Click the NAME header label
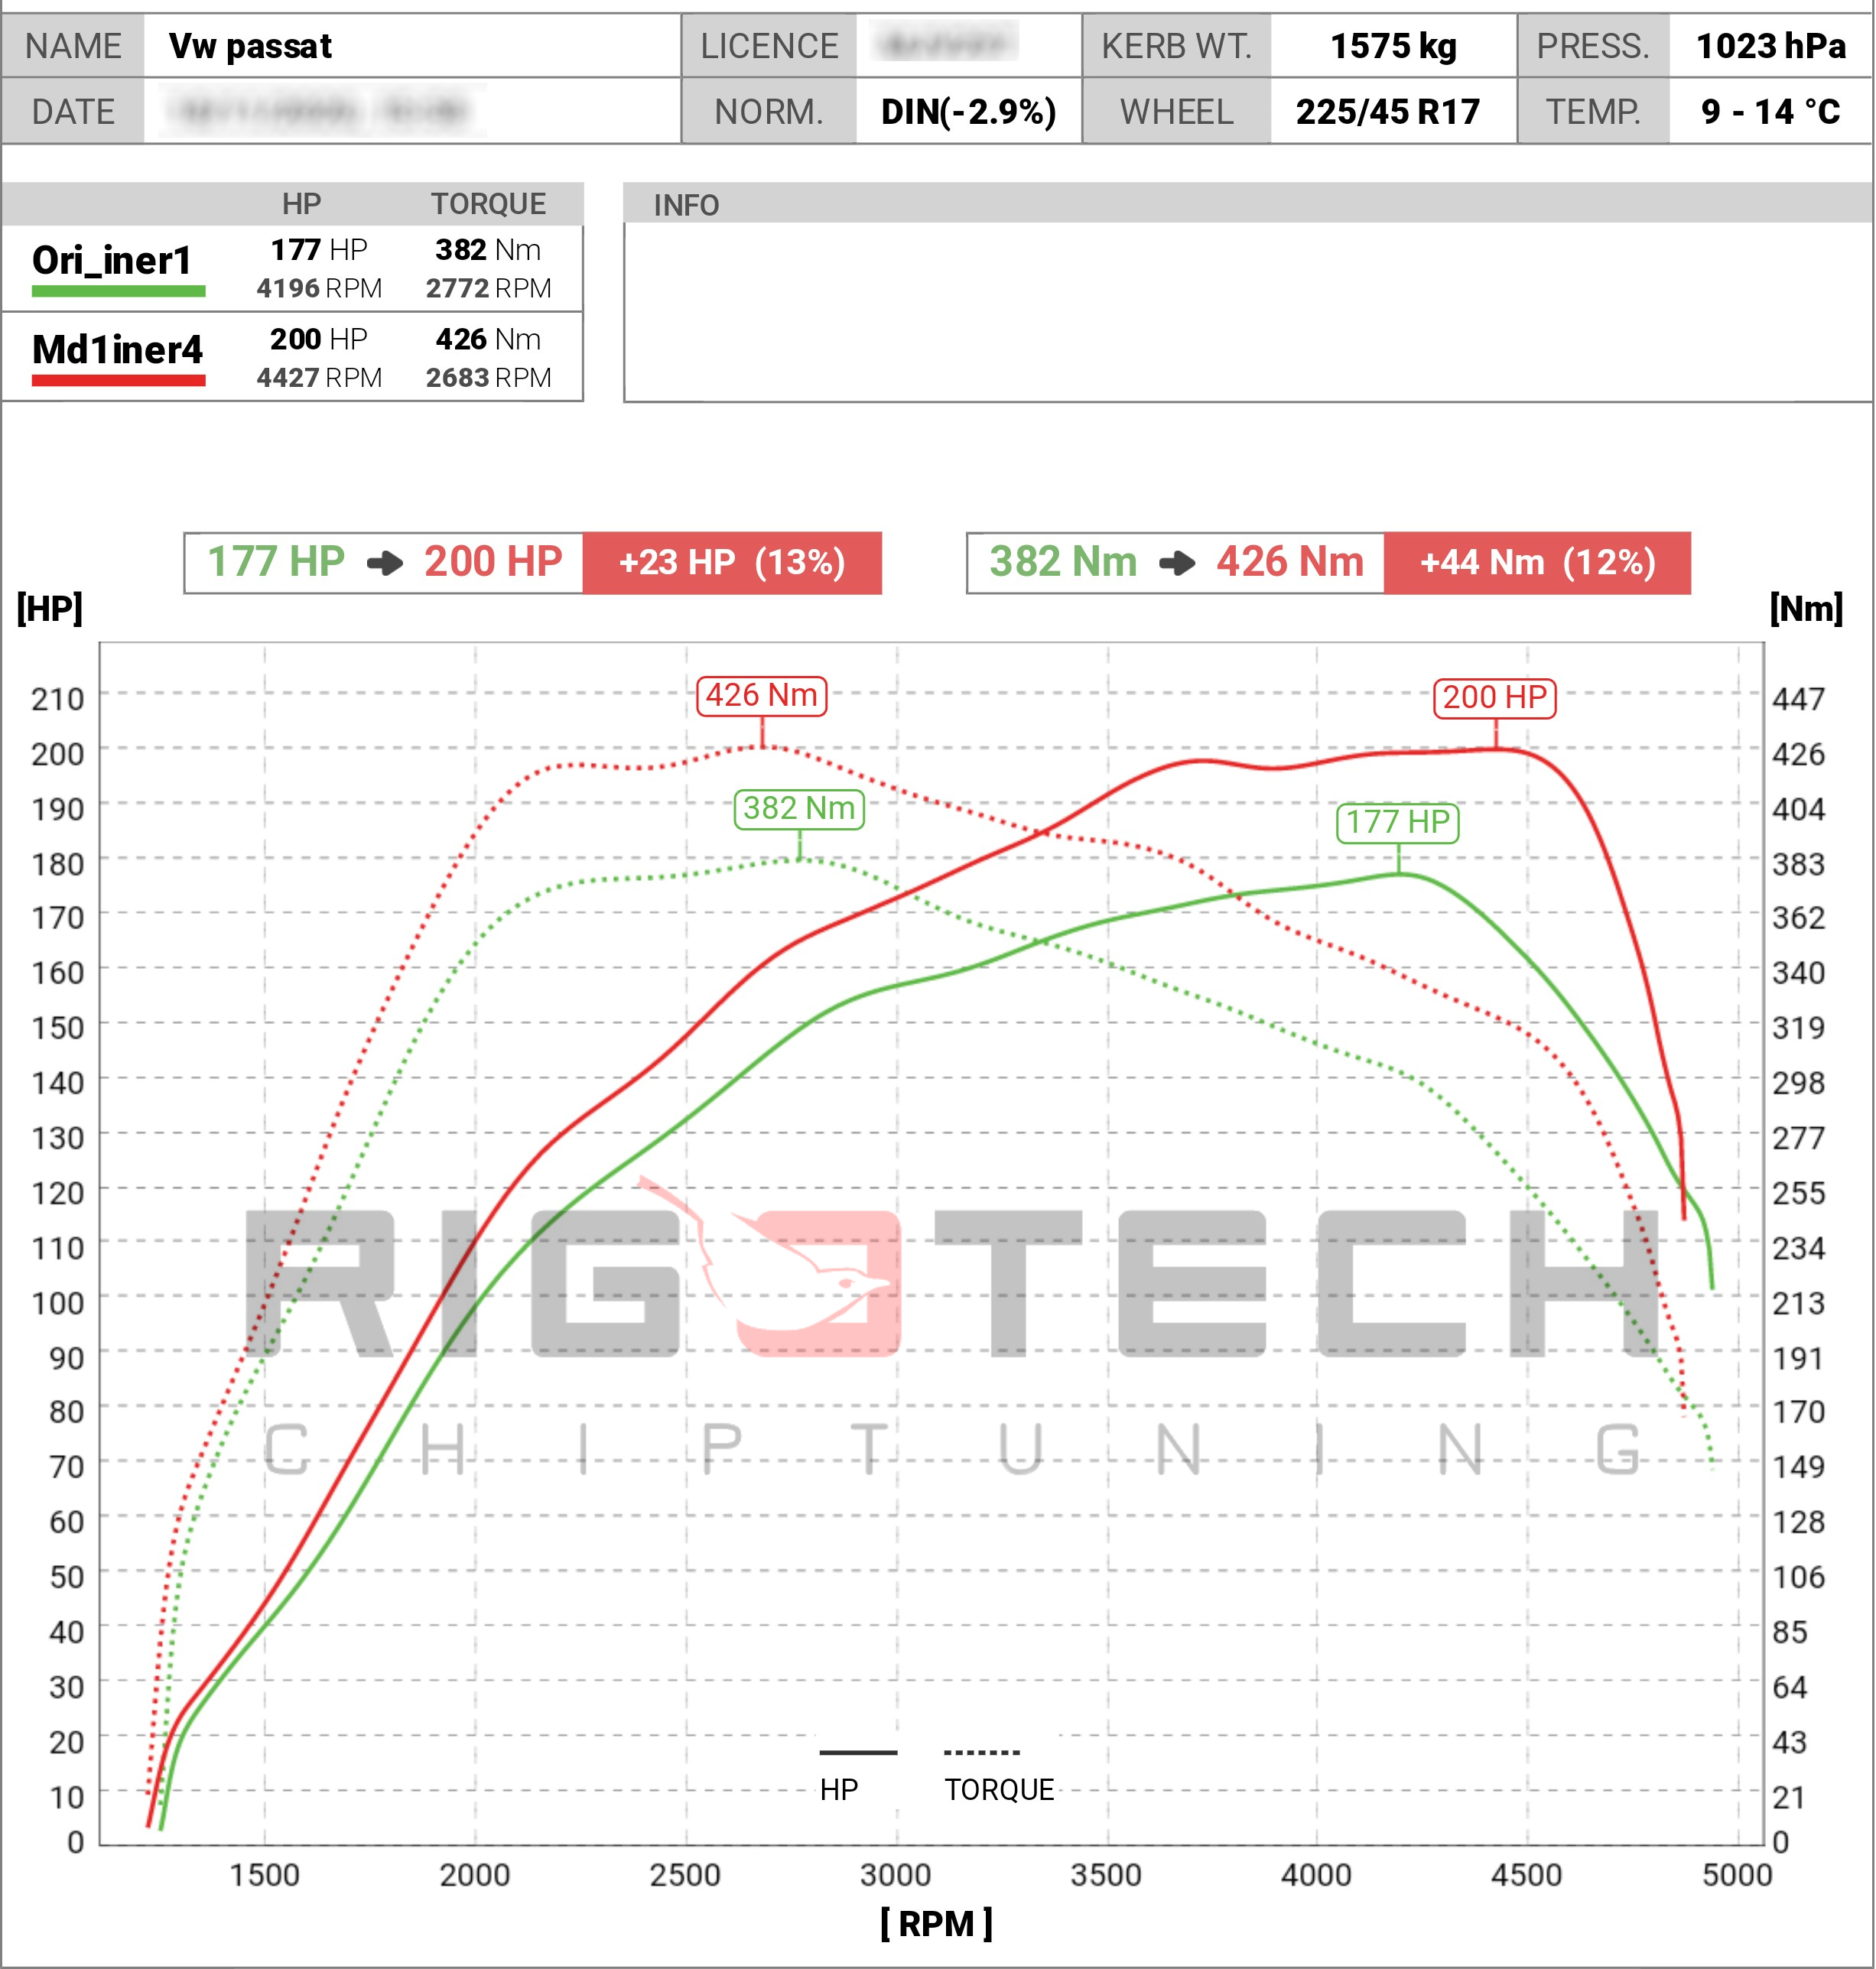Screen dimensions: 1876x1969 tap(73, 46)
